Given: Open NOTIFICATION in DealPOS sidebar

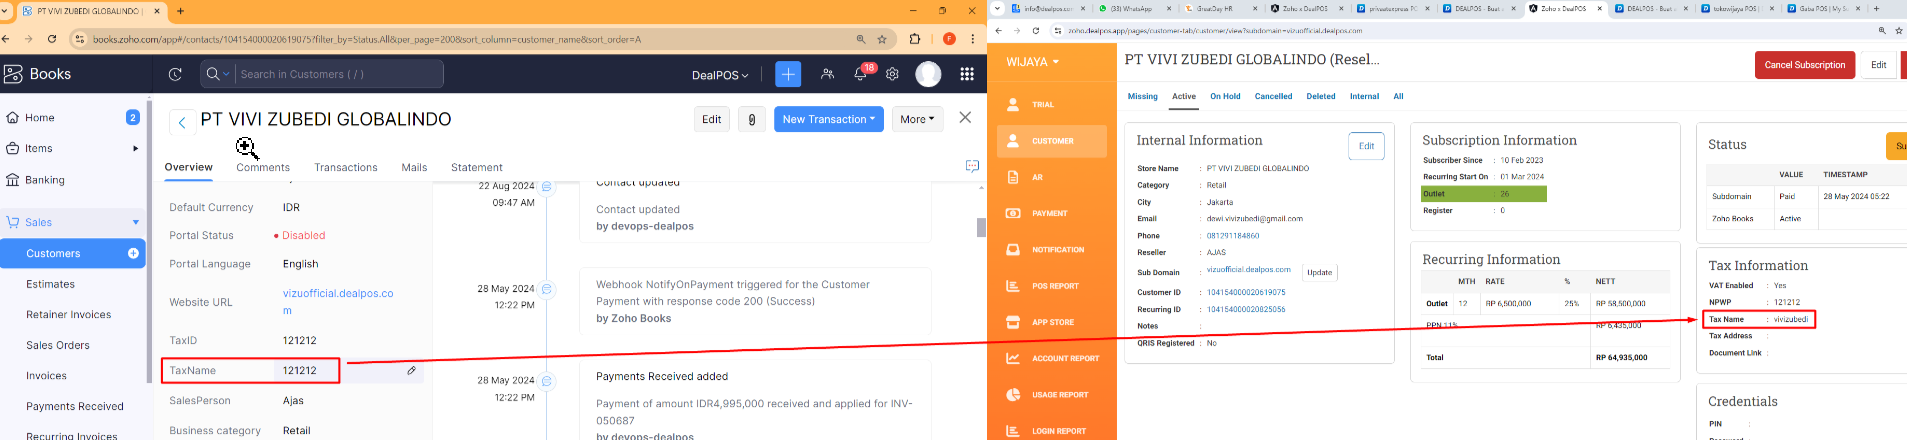Looking at the screenshot, I should coord(1058,250).
